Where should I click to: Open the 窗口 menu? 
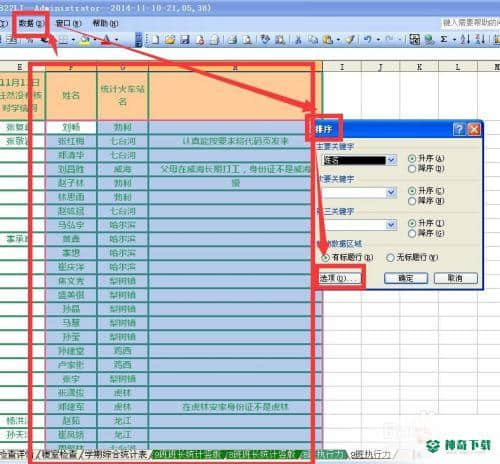pos(68,23)
